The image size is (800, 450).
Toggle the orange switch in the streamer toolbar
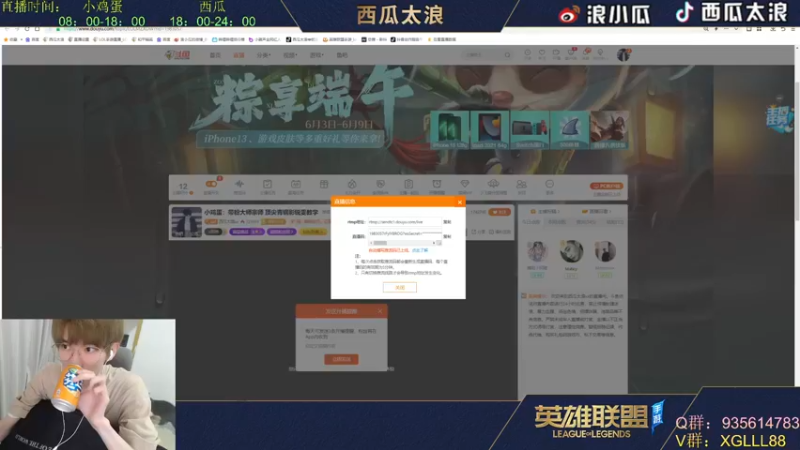[x=211, y=184]
